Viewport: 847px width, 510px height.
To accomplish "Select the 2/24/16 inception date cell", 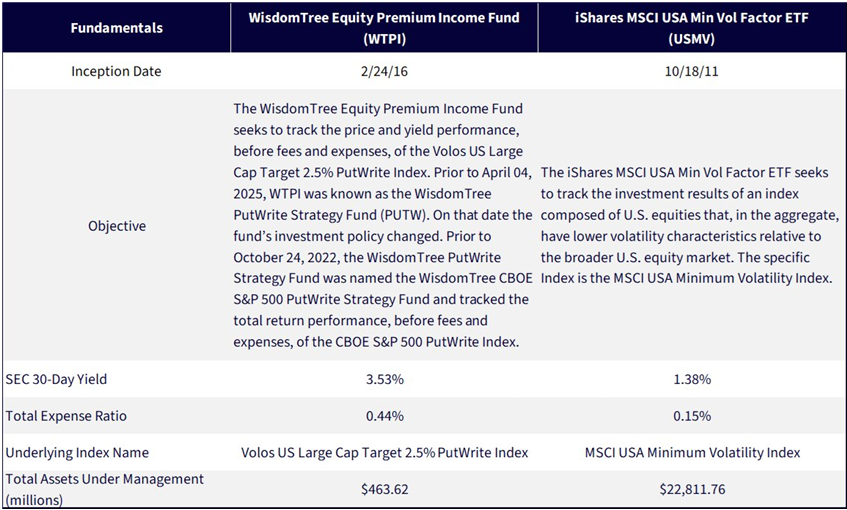I will click(384, 71).
